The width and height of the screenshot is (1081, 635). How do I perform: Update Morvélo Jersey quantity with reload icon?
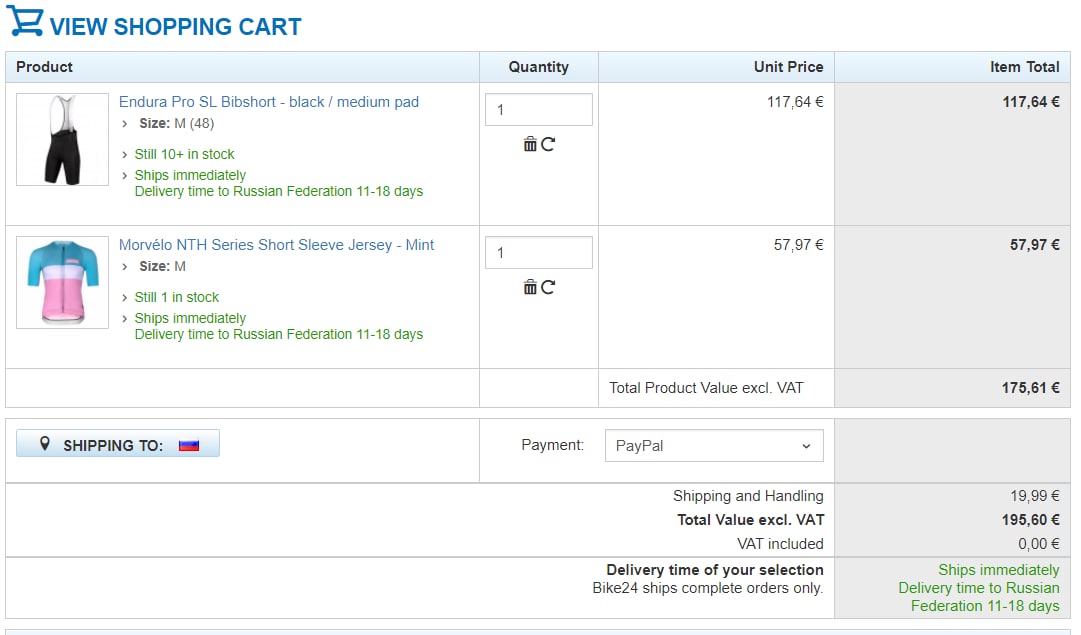pyautogui.click(x=548, y=287)
